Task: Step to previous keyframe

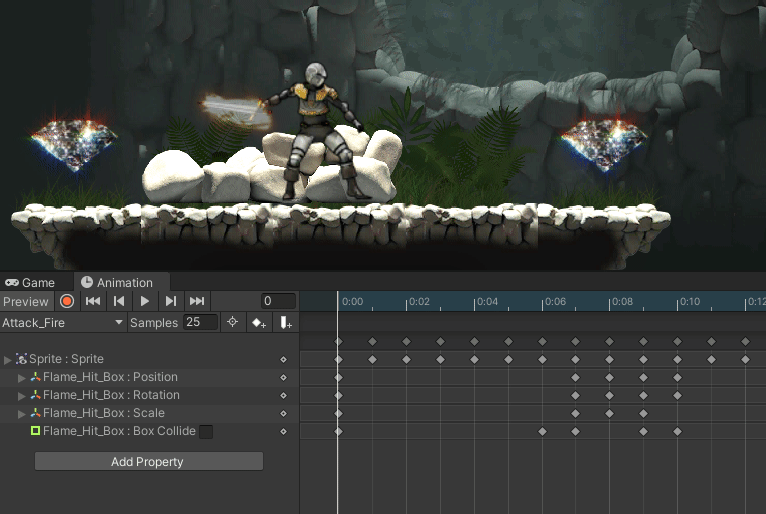Action: pyautogui.click(x=119, y=301)
